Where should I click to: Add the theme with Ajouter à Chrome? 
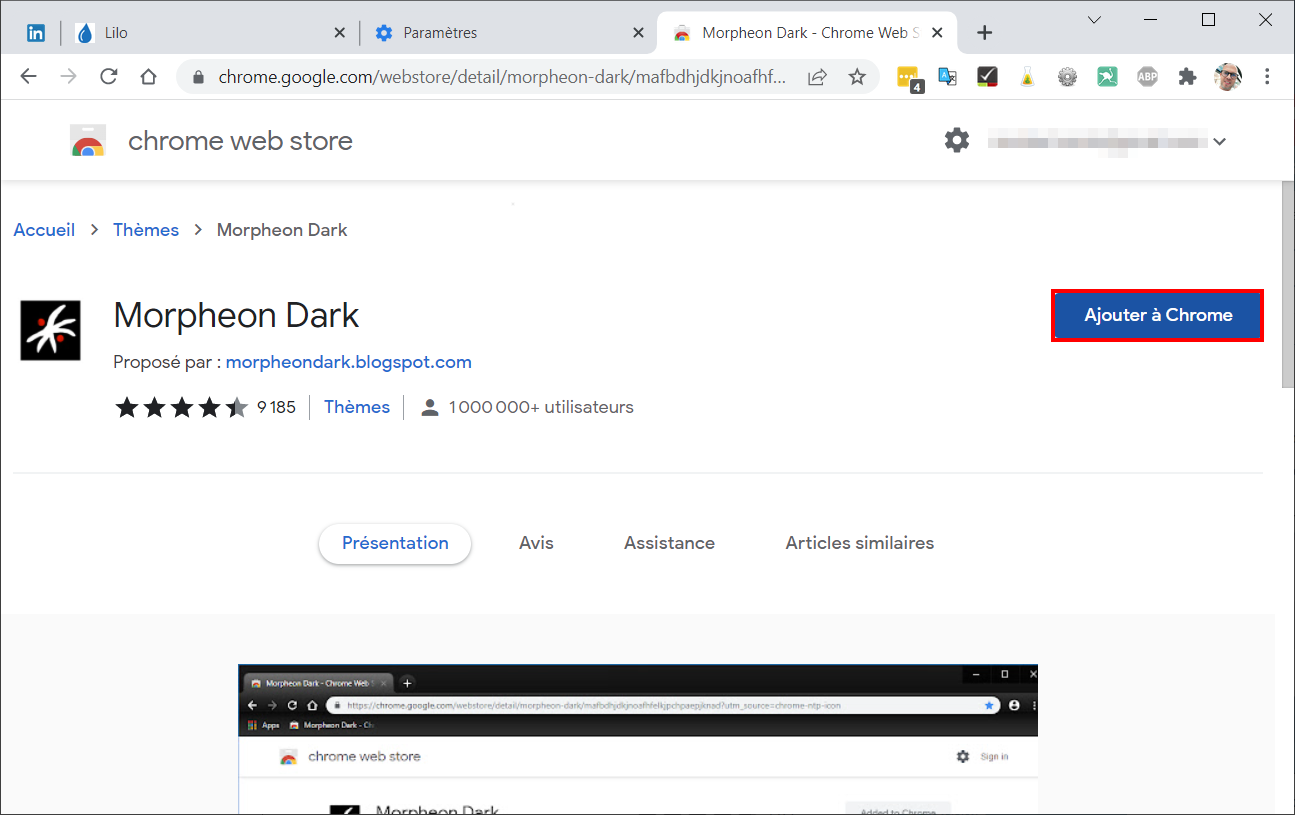[x=1158, y=315]
